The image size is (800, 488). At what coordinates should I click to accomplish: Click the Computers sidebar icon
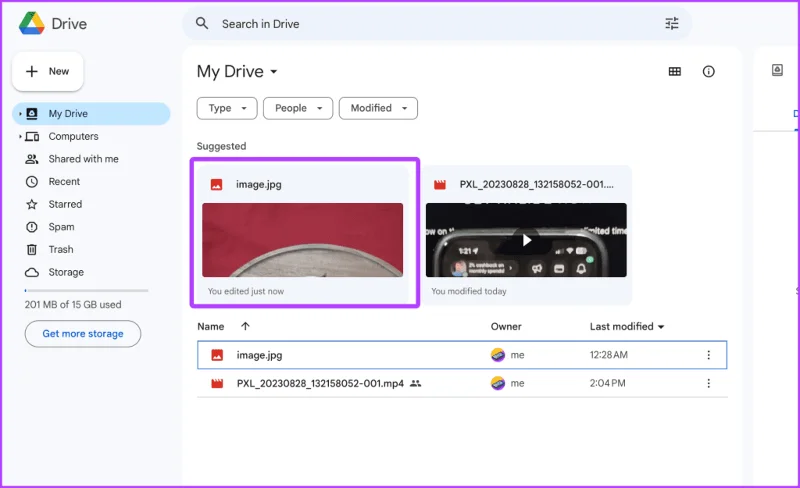point(32,136)
